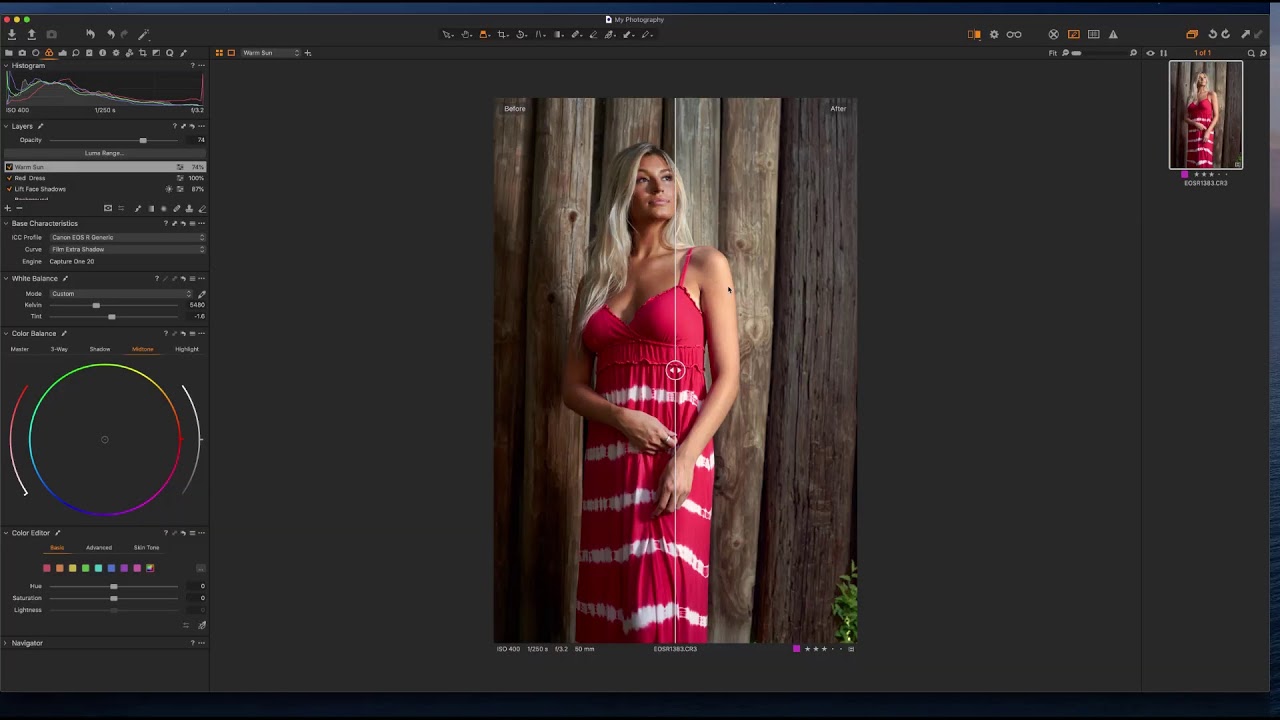Select the keystone tool in top toolbar
Viewport: 1280px width, 720px height.
[x=539, y=34]
